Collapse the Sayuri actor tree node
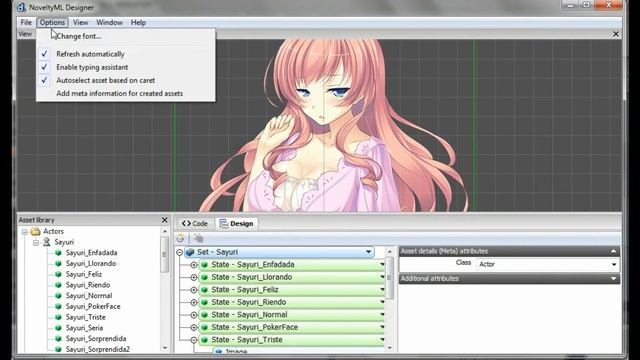The height and width of the screenshot is (360, 640). click(x=36, y=242)
